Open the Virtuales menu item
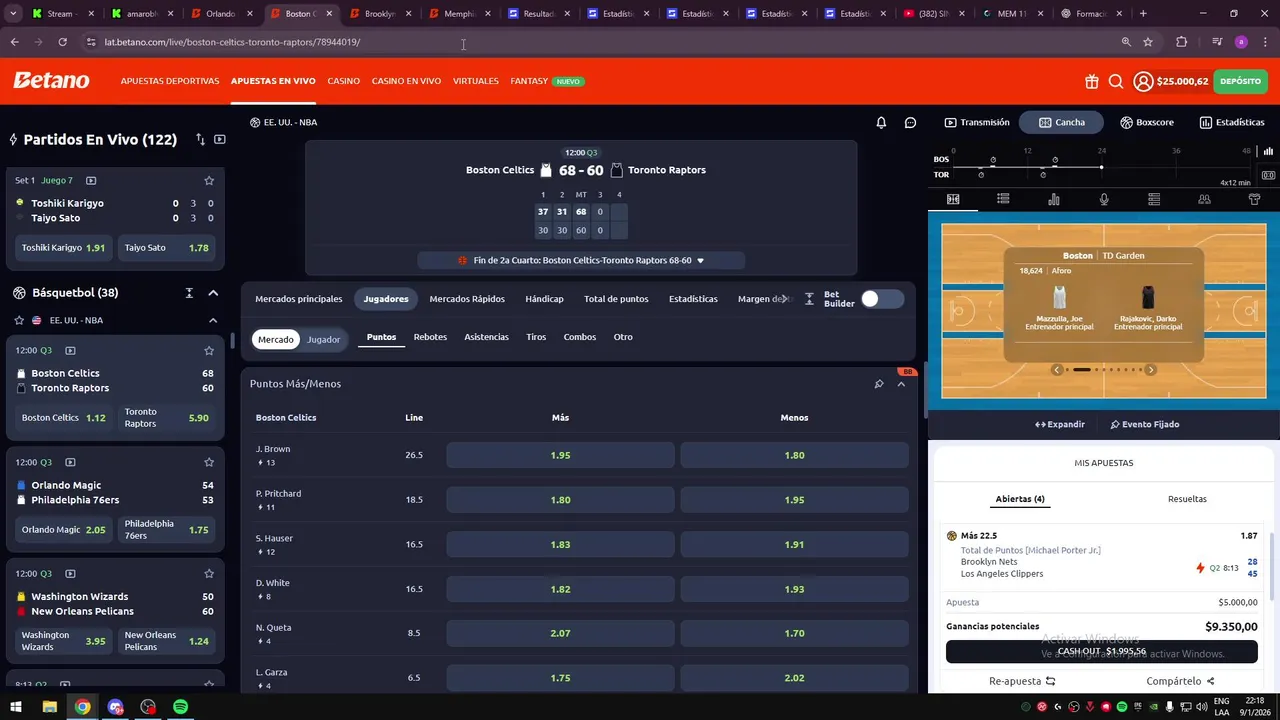This screenshot has width=1280, height=720. (476, 81)
